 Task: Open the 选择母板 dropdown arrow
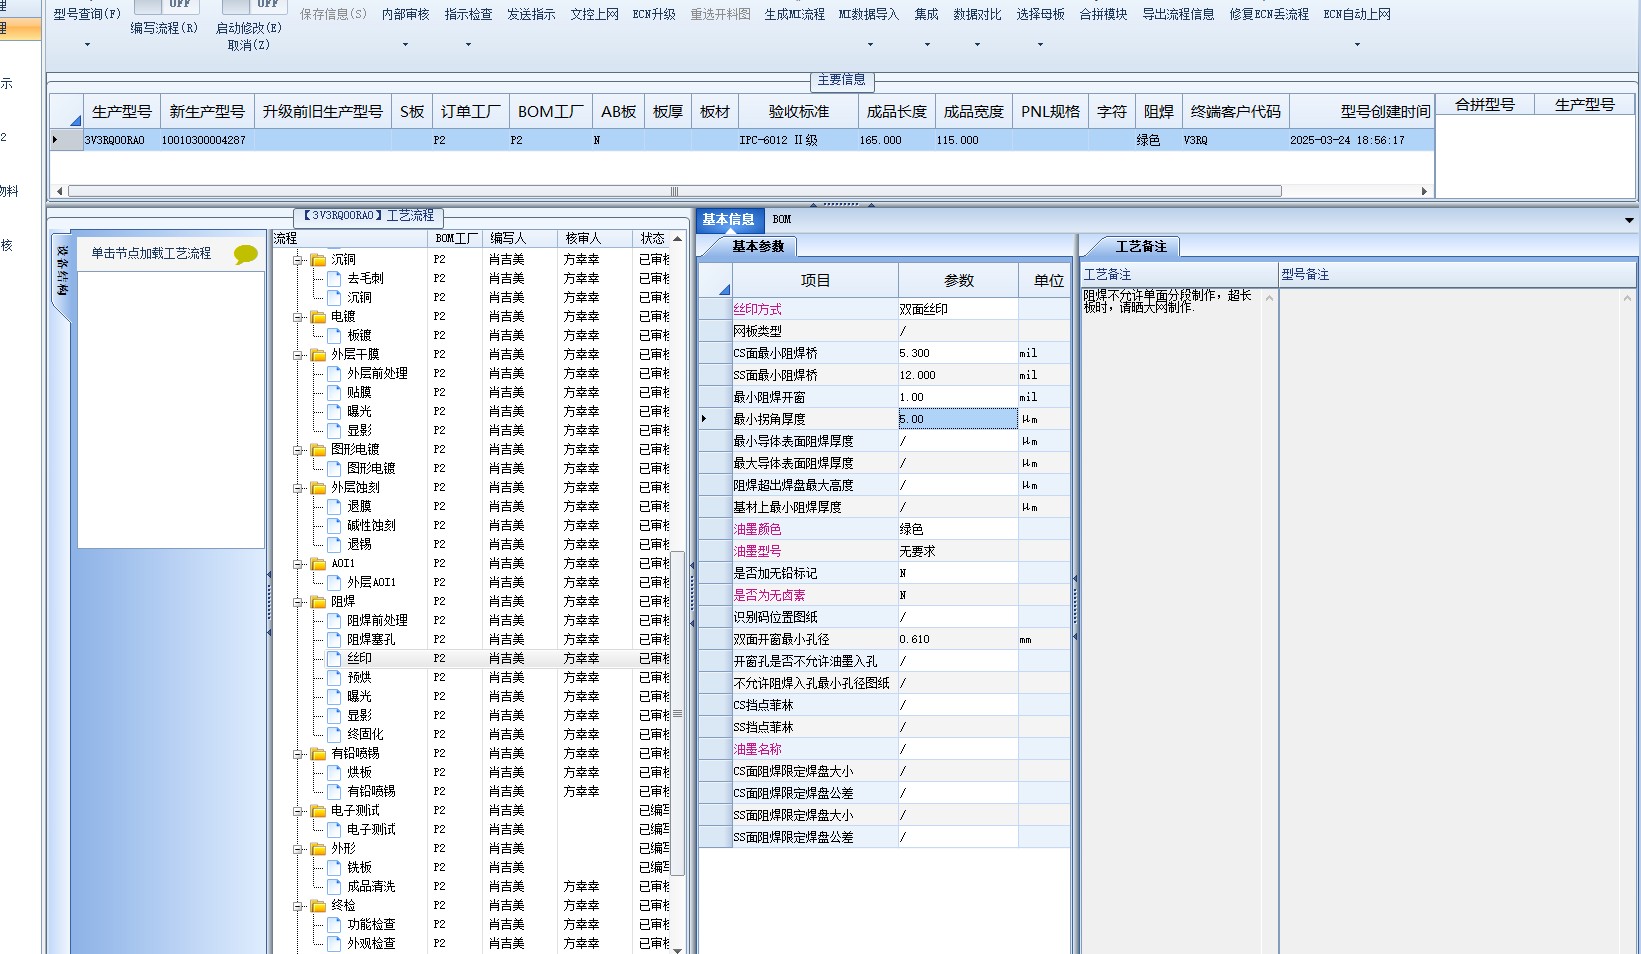[1040, 45]
